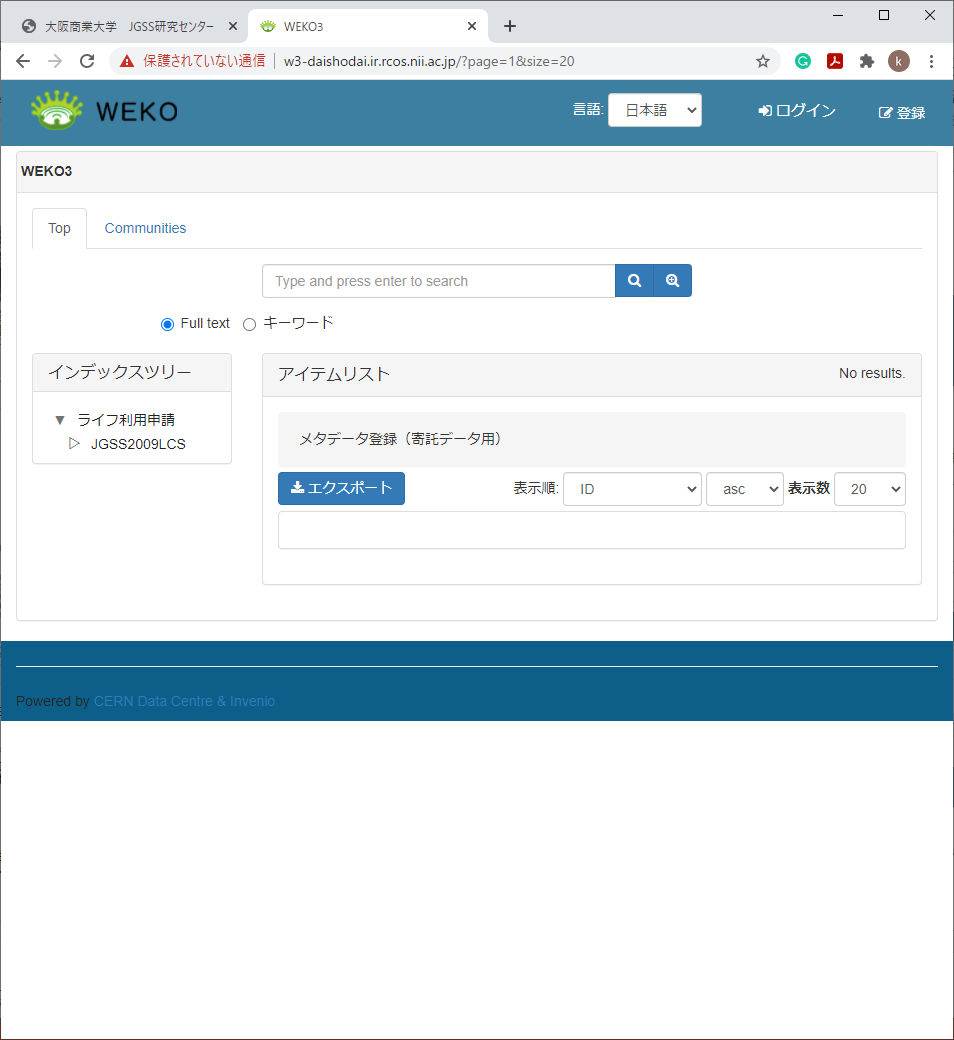Screen dimensions: 954x1040
Task: Click the magnifier search button
Action: (634, 281)
